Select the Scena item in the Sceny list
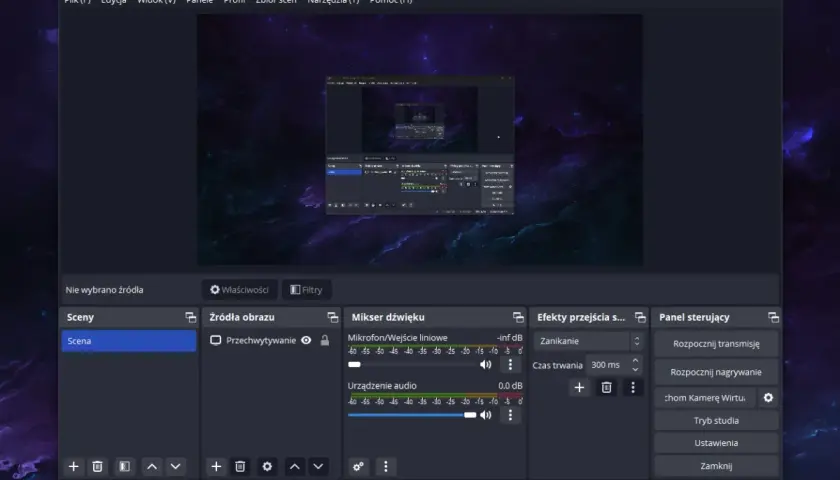Viewport: 840px width, 480px height. [x=129, y=341]
